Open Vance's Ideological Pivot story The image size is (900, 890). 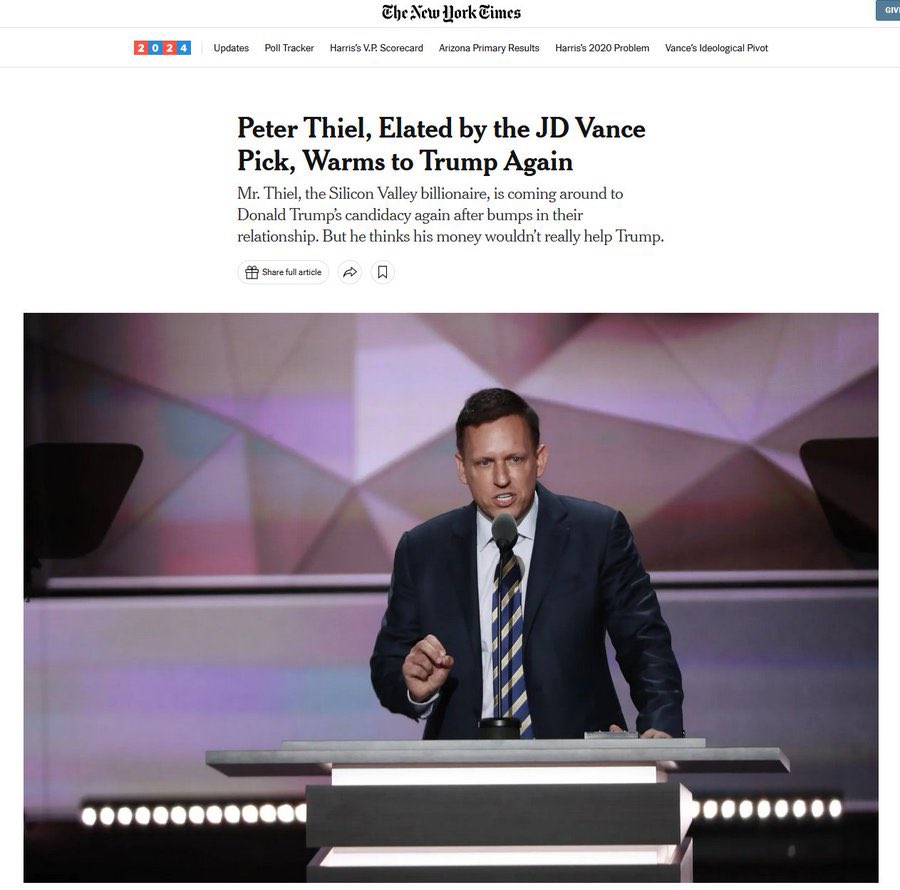pos(716,48)
